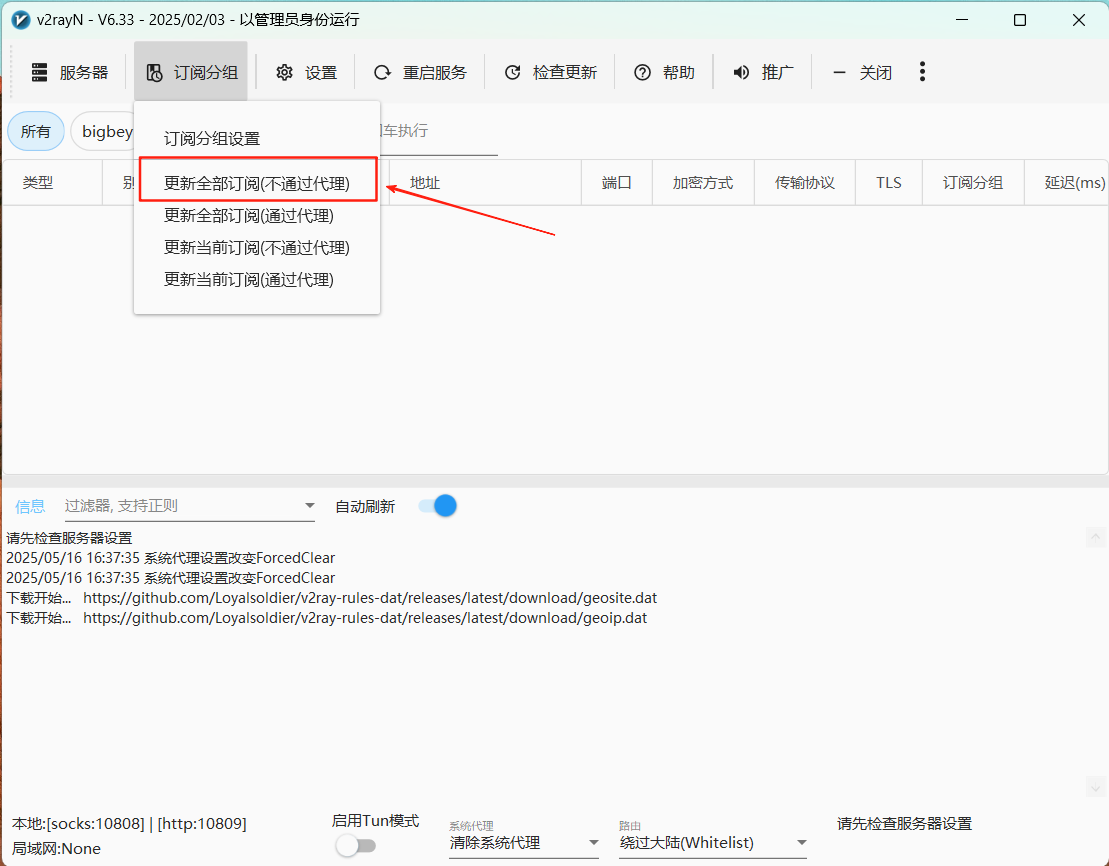Open the 服务器 (Servers) menu icon
Image resolution: width=1109 pixels, height=866 pixels.
(x=39, y=71)
